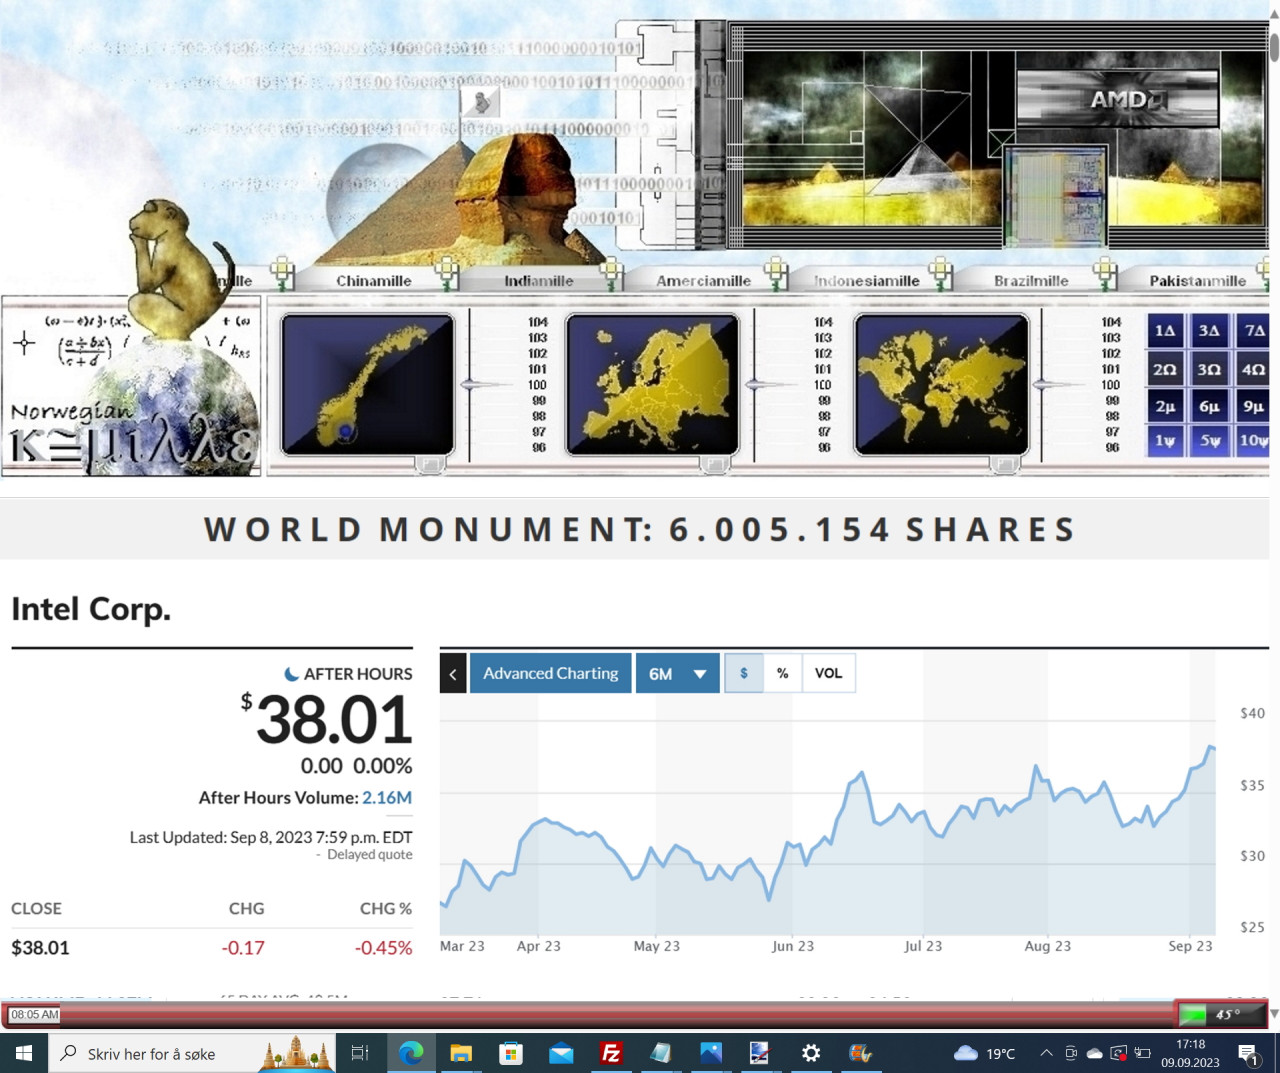
Task: Click the Norway map thumbnail
Action: click(367, 384)
